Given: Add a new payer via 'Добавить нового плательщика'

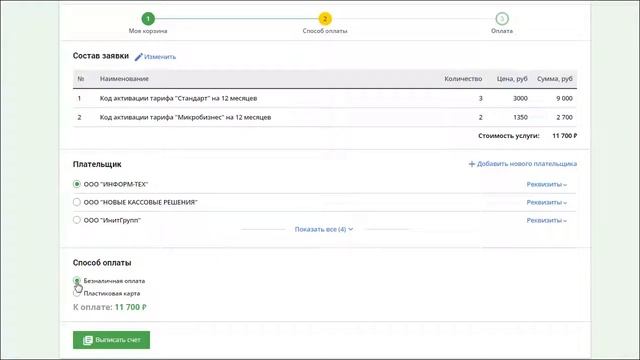Looking at the screenshot, I should point(522,164).
